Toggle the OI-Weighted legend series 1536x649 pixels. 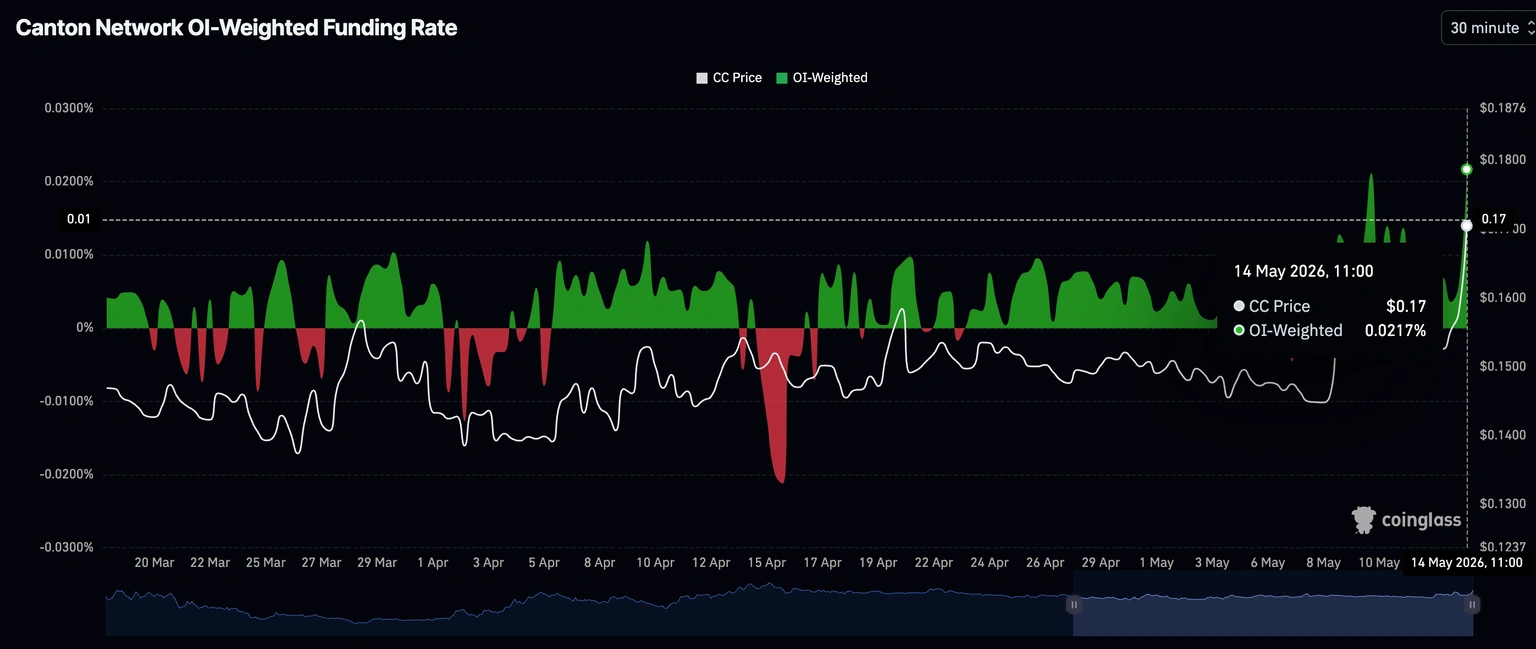point(822,77)
